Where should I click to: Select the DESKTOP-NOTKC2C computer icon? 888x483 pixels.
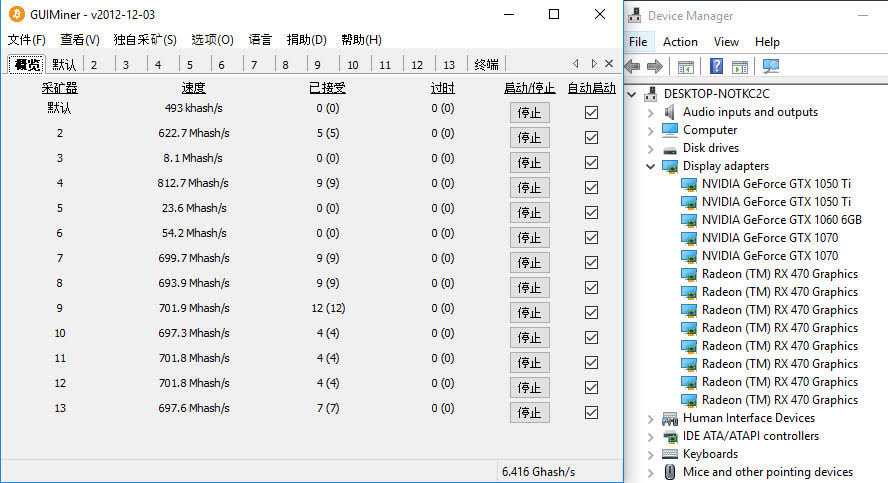pos(651,93)
